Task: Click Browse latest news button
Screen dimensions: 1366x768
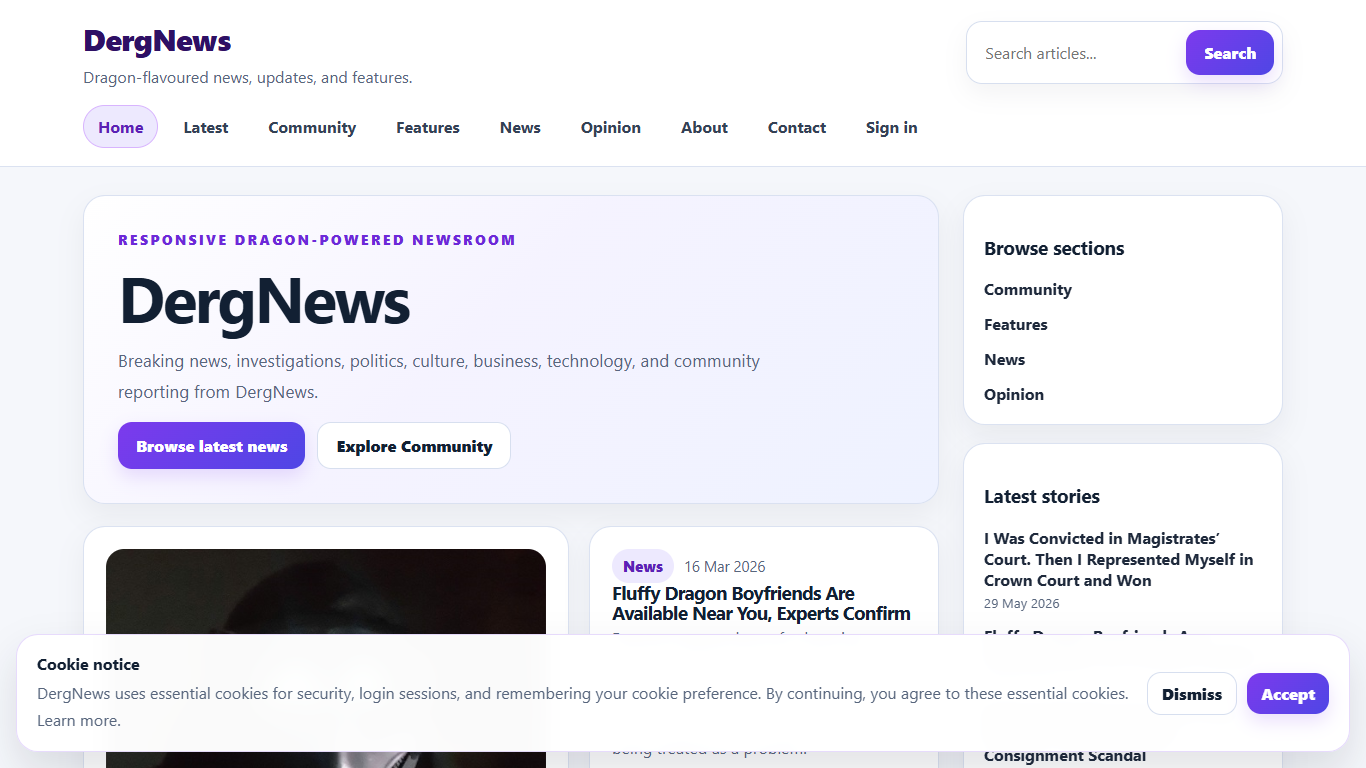Action: [211, 446]
